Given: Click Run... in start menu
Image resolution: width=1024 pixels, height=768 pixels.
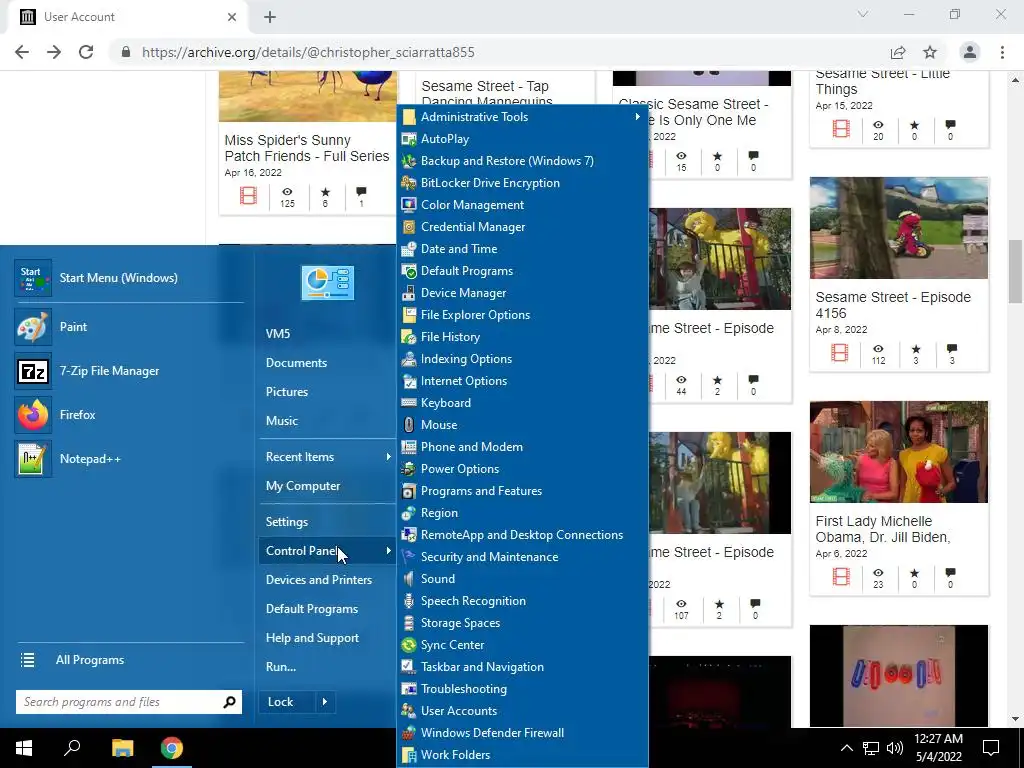Looking at the screenshot, I should coord(281,667).
